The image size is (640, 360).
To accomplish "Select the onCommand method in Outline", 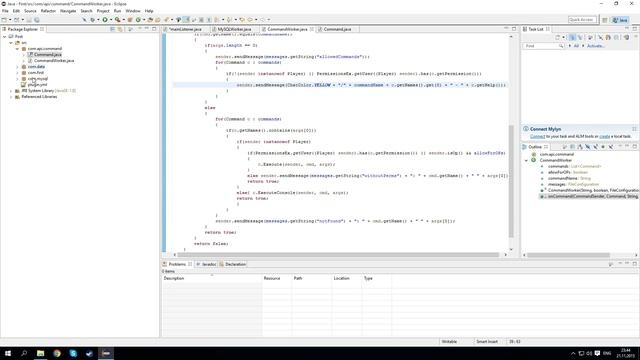I will (x=589, y=196).
